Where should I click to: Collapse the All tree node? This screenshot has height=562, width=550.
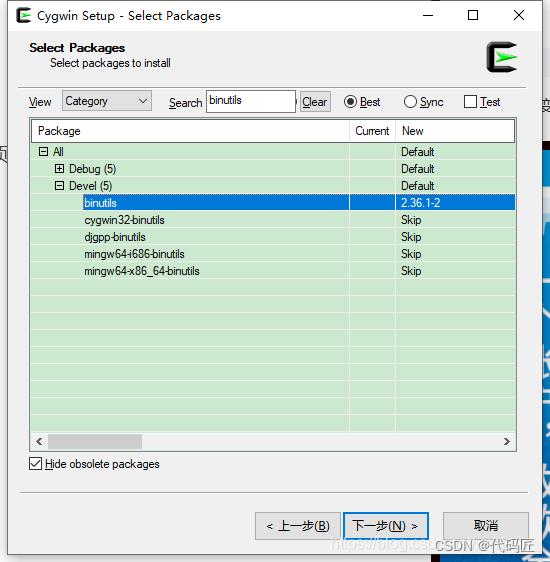point(43,152)
